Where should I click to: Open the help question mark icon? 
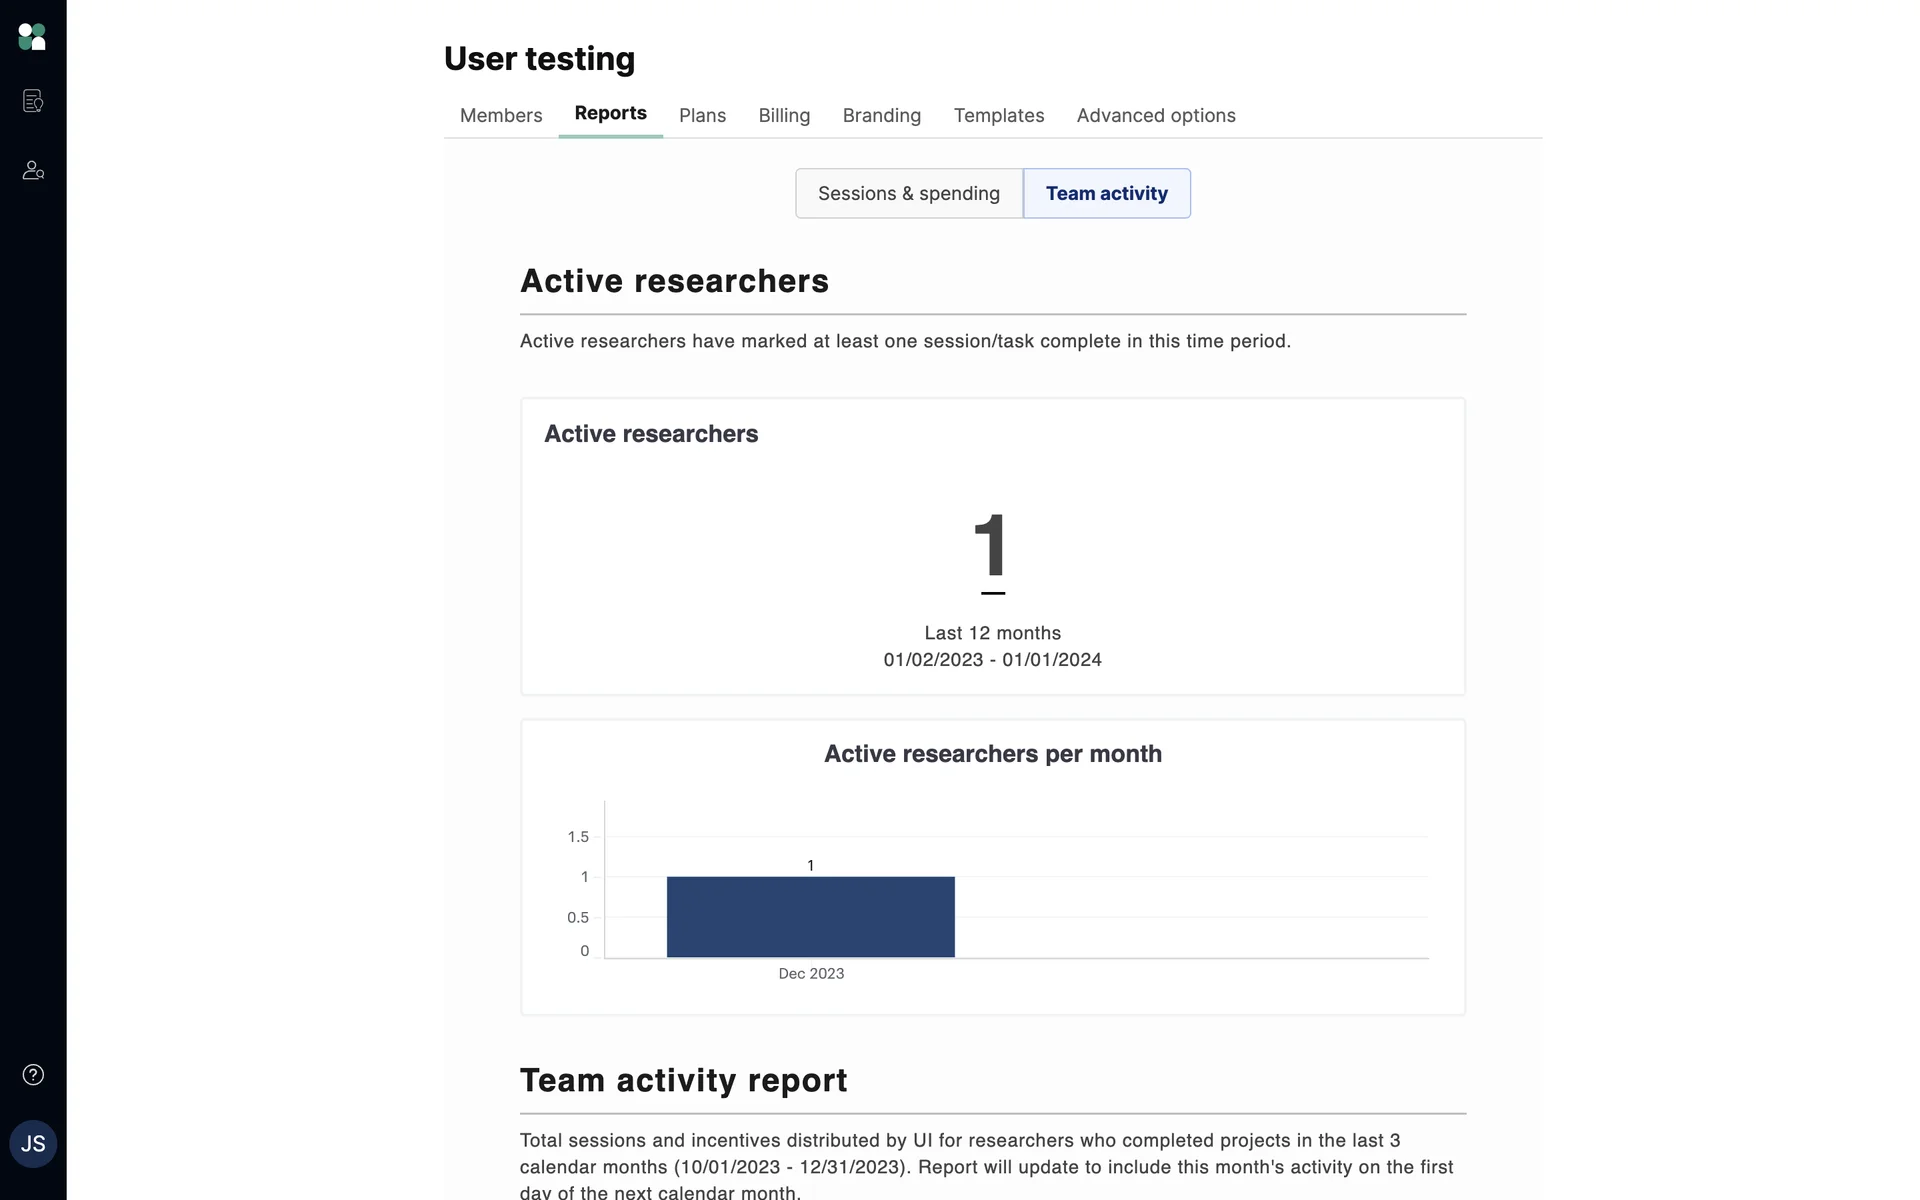pyautogui.click(x=33, y=1075)
